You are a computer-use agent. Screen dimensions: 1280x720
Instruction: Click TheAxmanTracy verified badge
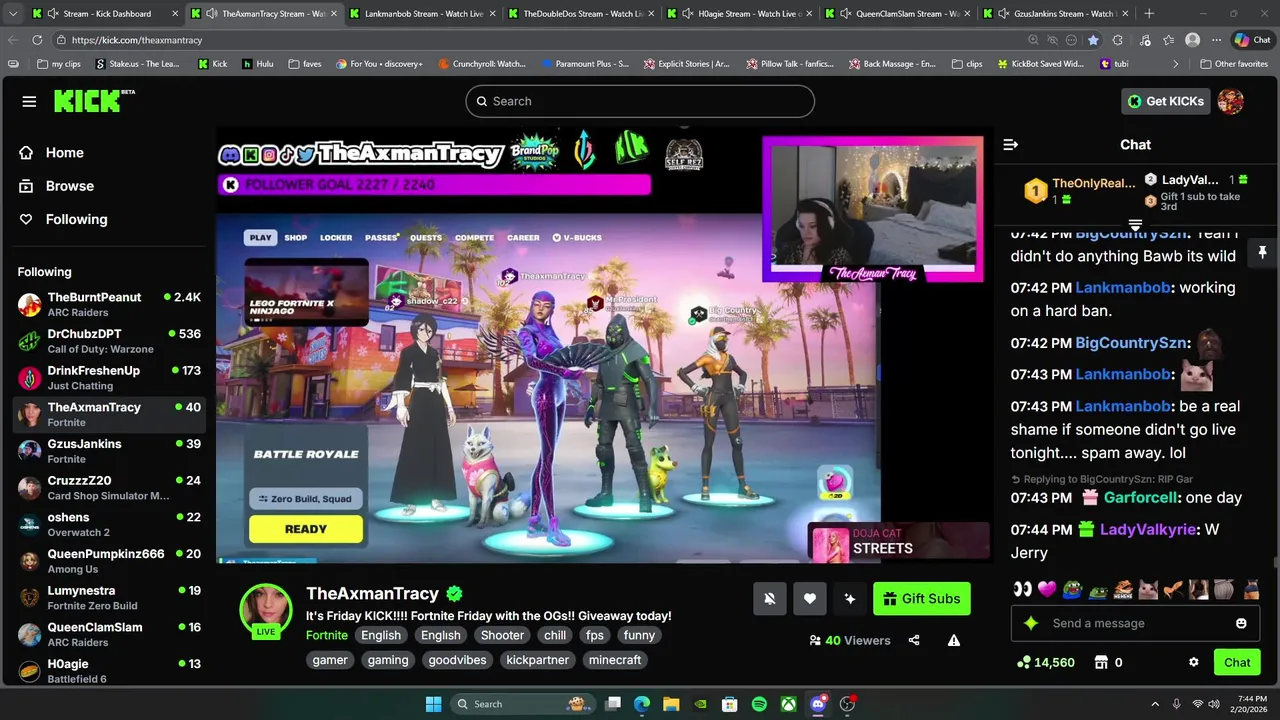pyautogui.click(x=454, y=594)
